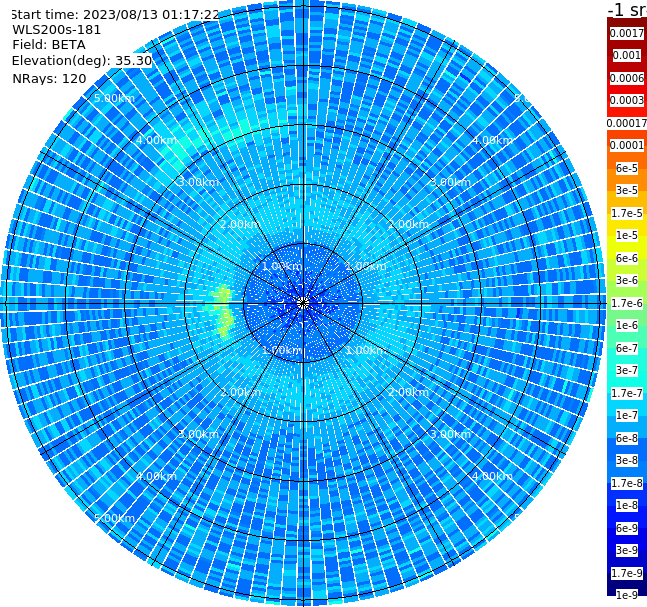This screenshot has width=647, height=607.
Task: Click the Start time 2023/08/13 01:17:22 text
Action: [115, 14]
